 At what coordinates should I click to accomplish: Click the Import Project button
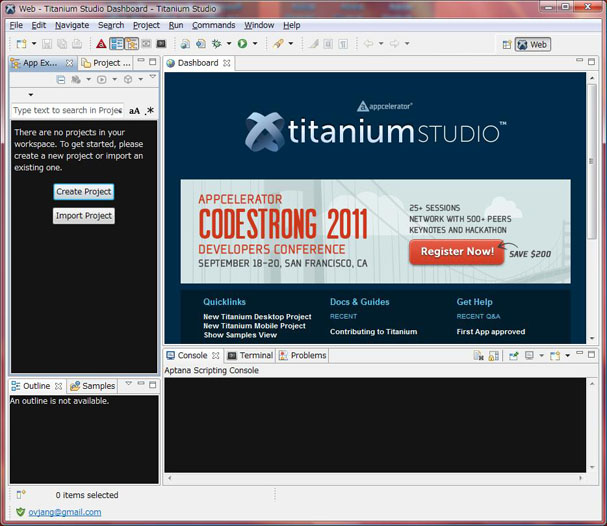coord(84,216)
